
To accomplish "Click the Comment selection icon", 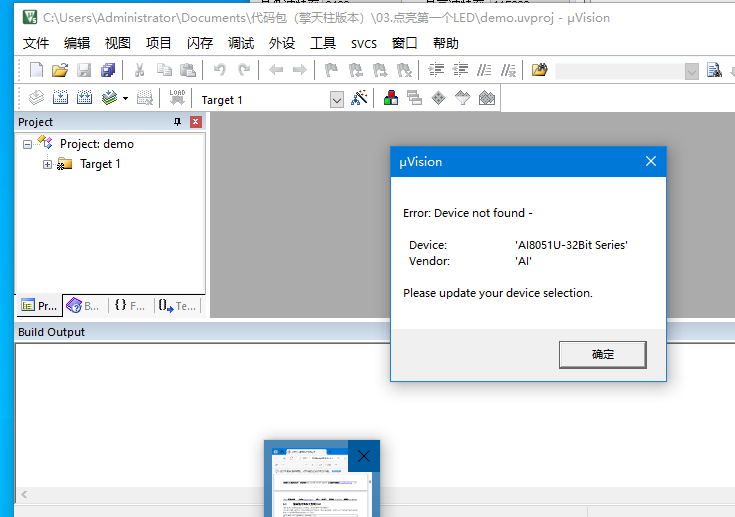I will tap(484, 70).
